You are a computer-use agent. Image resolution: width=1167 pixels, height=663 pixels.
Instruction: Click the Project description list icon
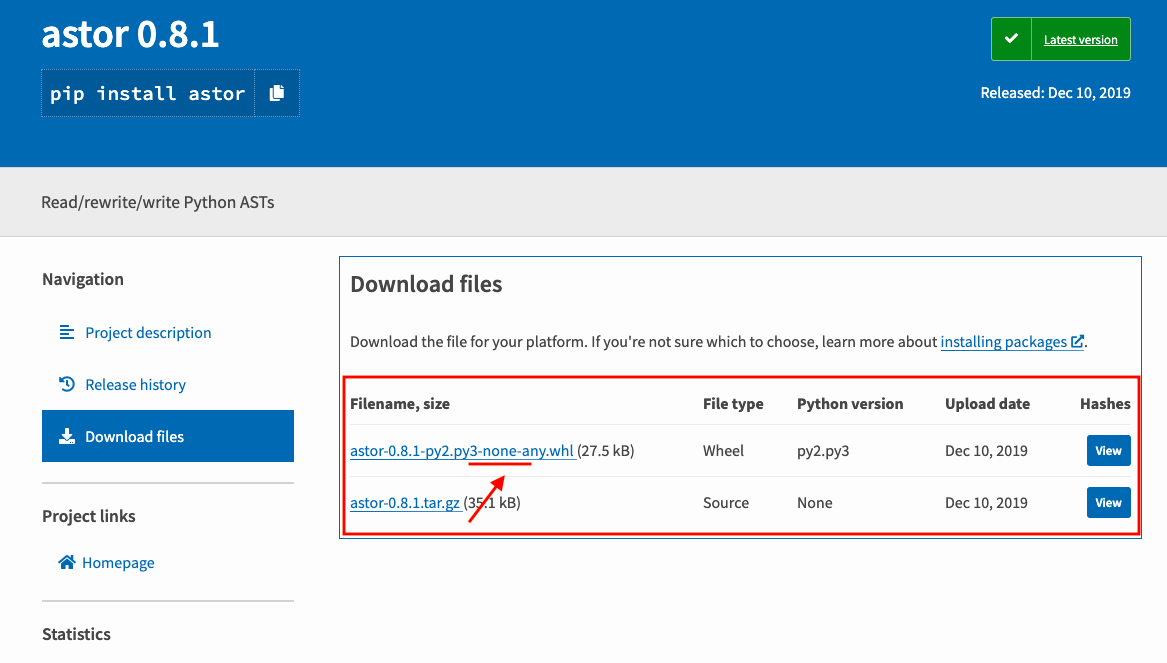[67, 332]
